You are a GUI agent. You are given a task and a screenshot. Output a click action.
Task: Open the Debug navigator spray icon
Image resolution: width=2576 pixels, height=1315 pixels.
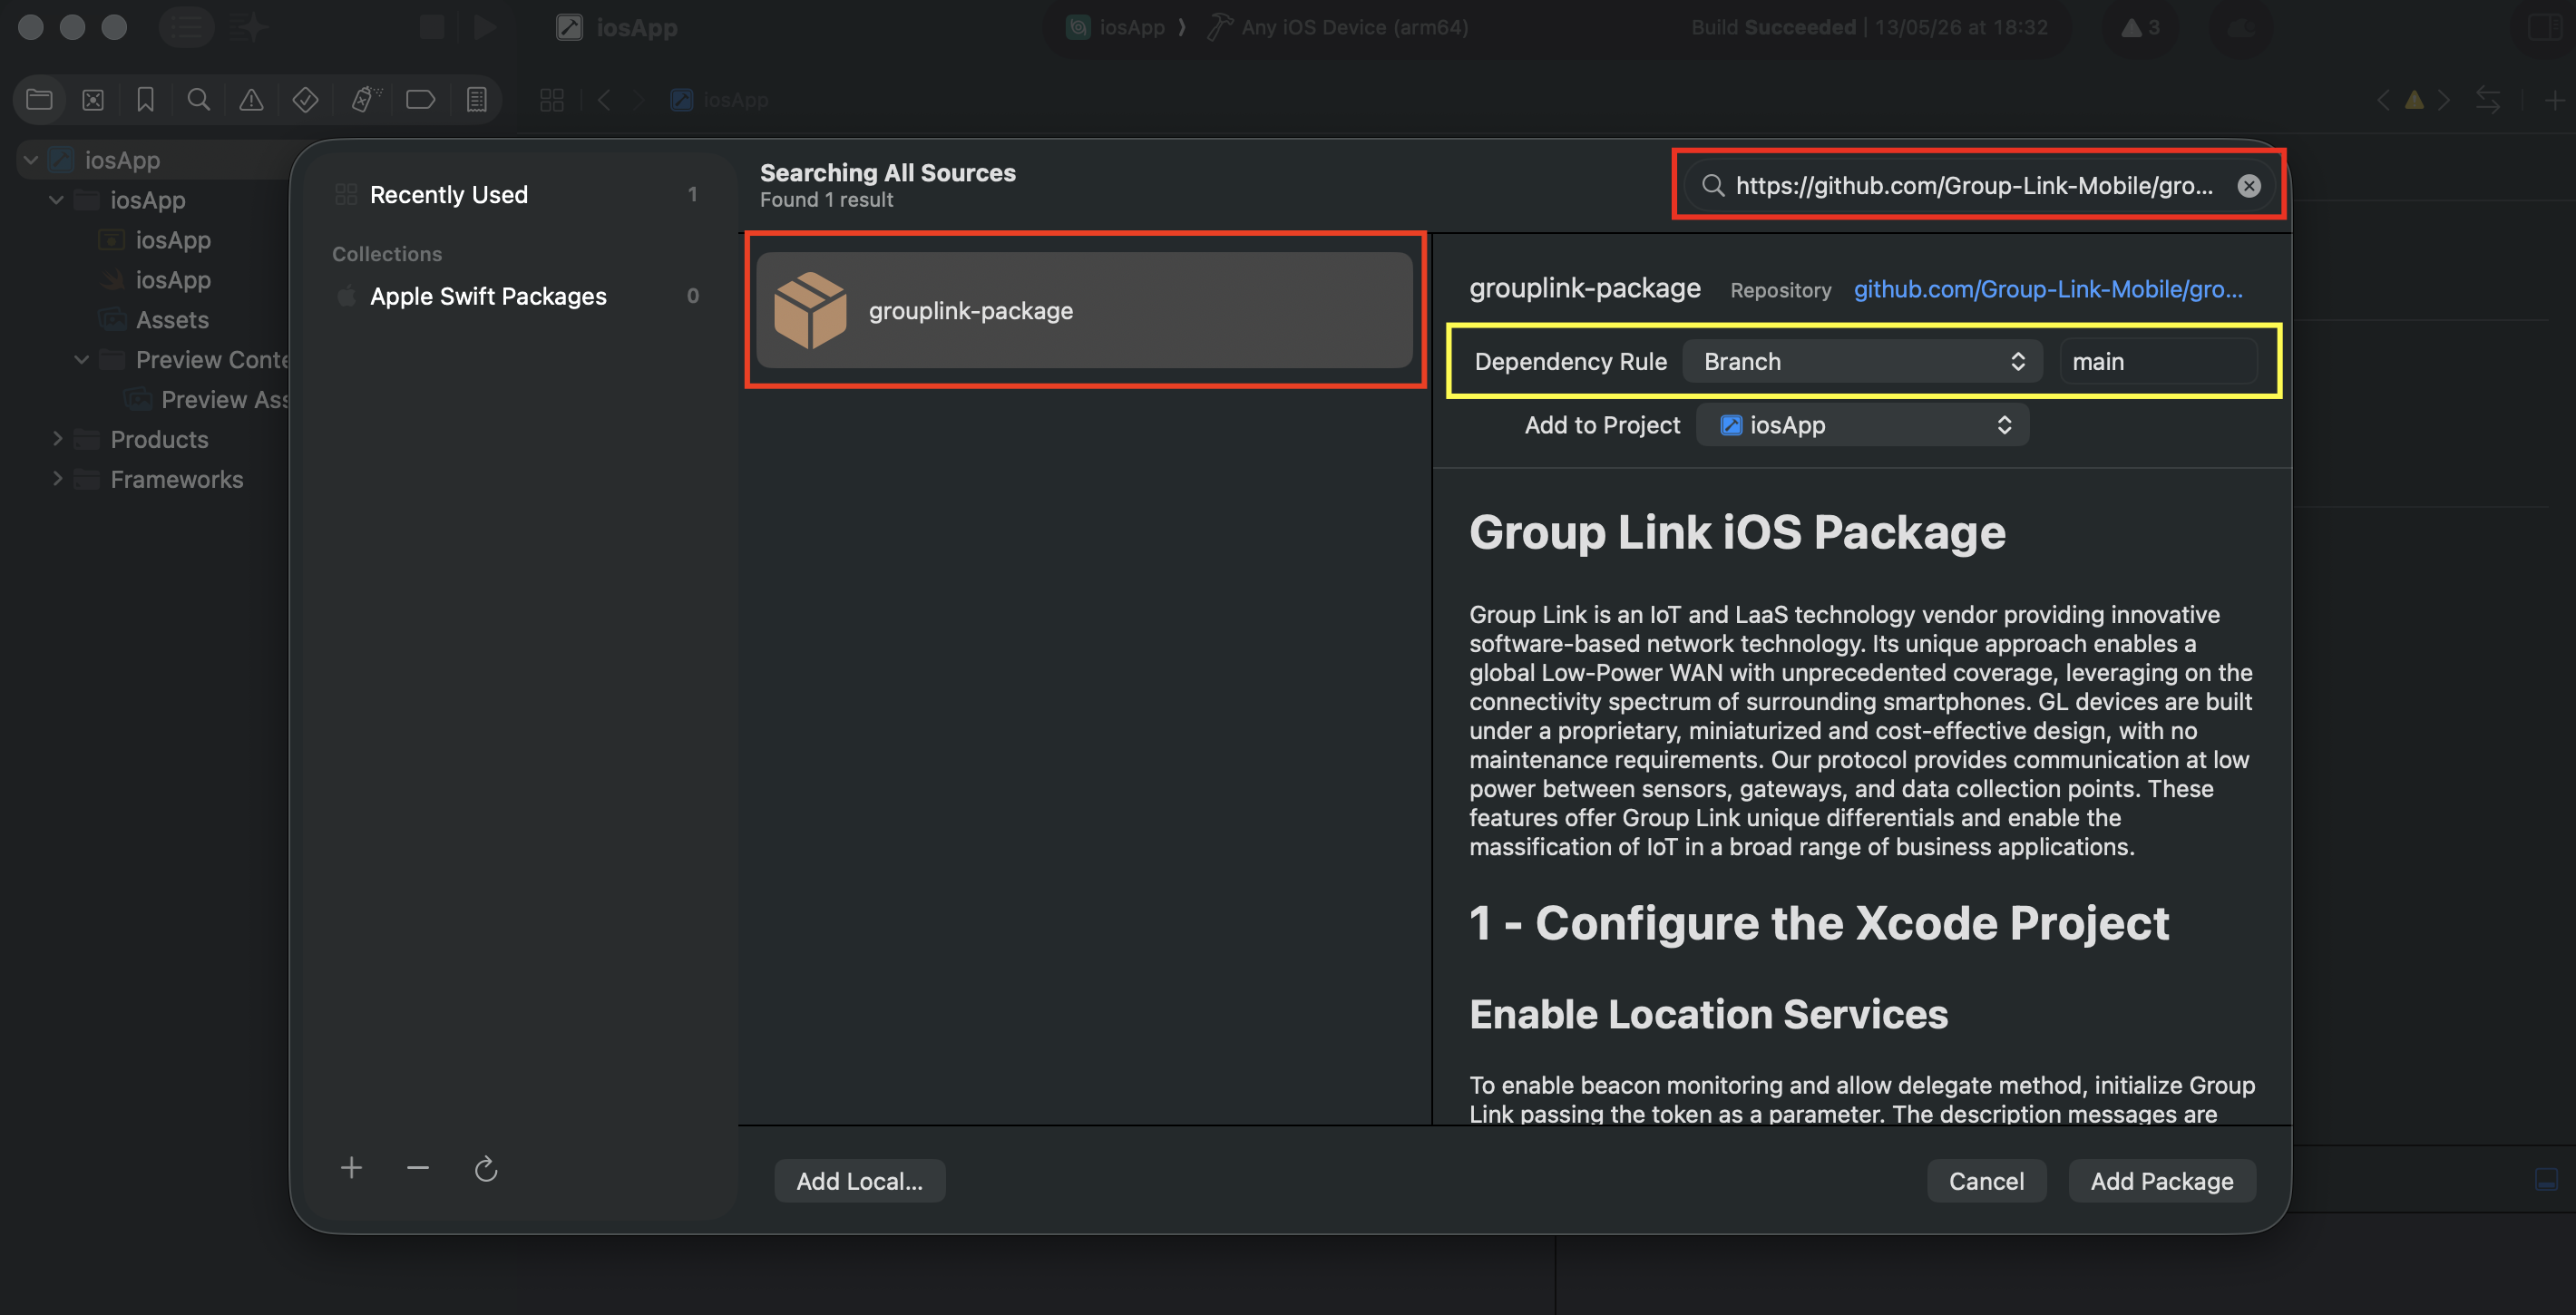(365, 100)
